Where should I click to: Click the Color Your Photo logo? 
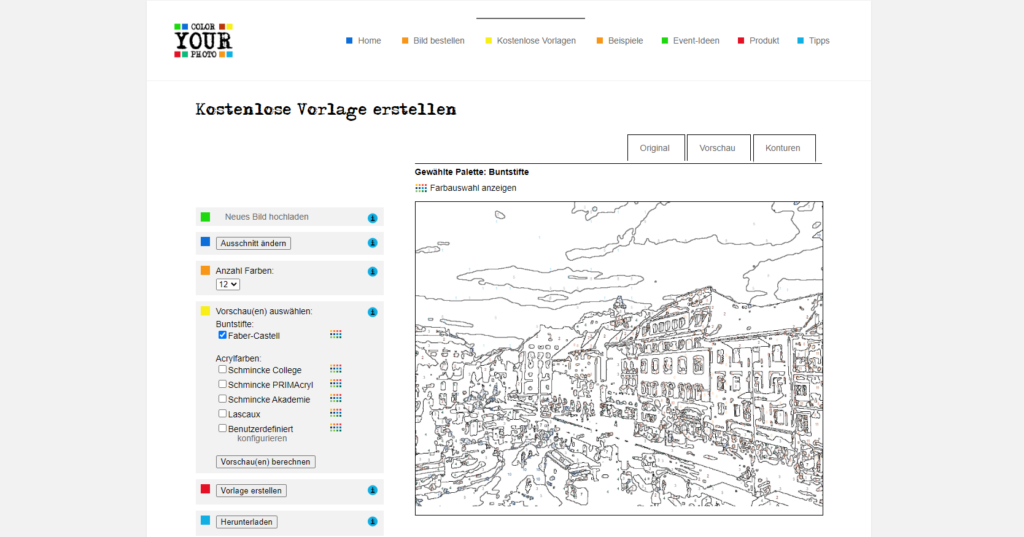point(203,41)
